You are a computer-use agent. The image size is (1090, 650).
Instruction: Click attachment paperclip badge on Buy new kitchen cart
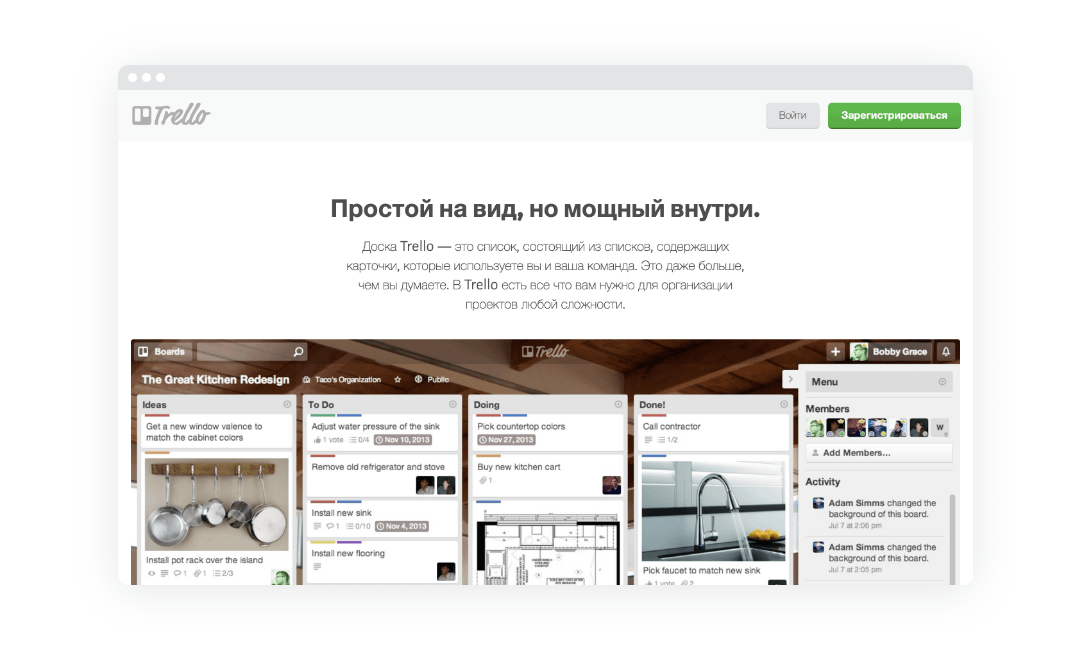point(485,480)
